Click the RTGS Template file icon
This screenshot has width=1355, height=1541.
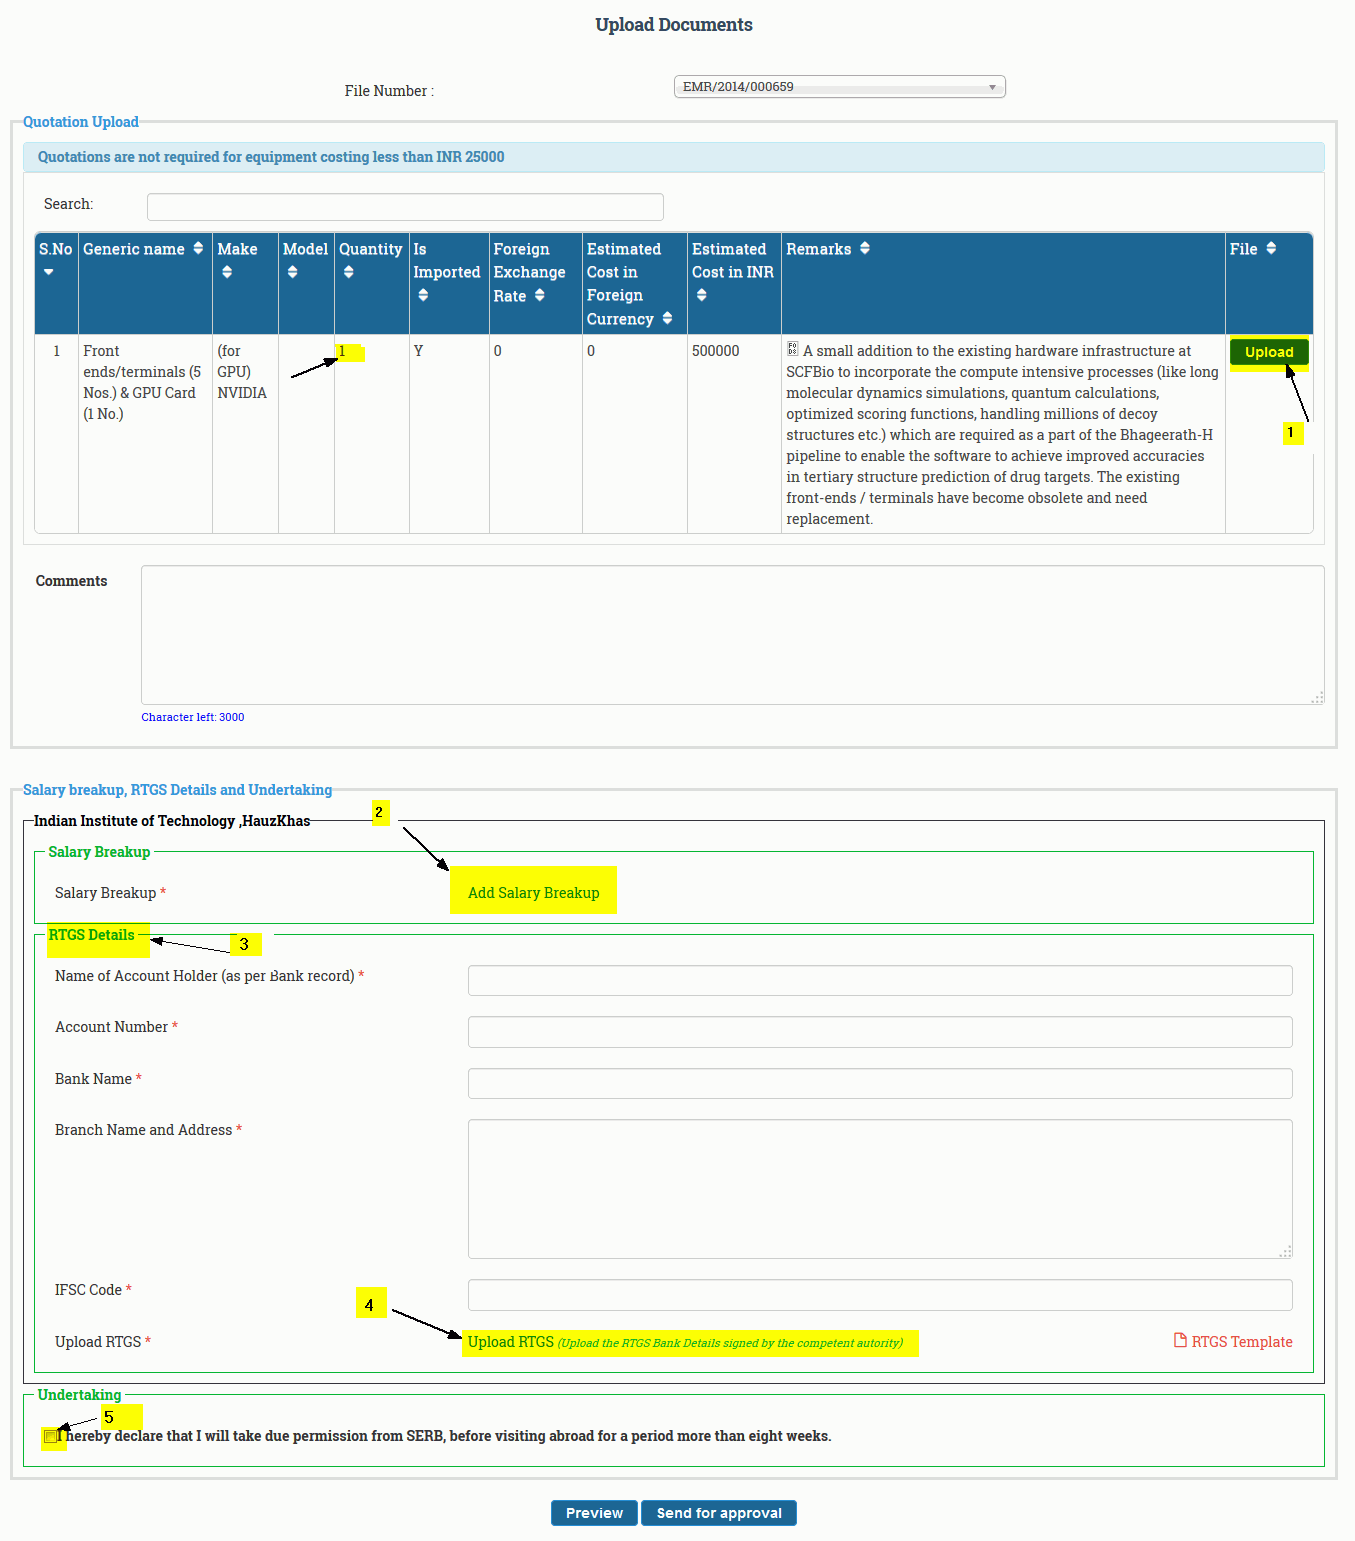click(x=1180, y=1341)
